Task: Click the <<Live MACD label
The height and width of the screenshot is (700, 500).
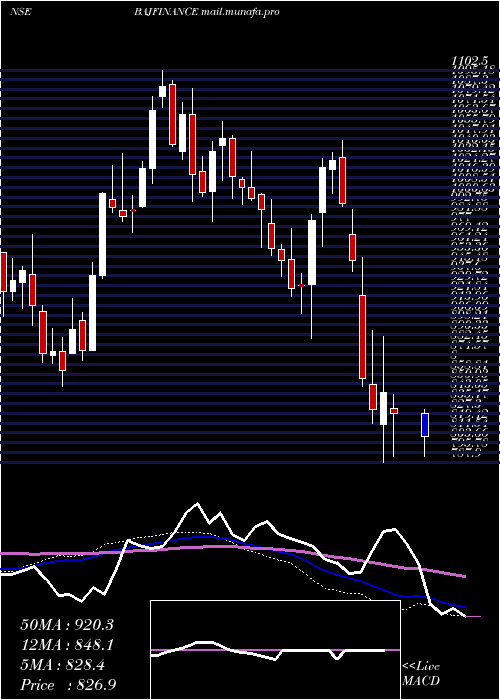Action: click(x=421, y=674)
